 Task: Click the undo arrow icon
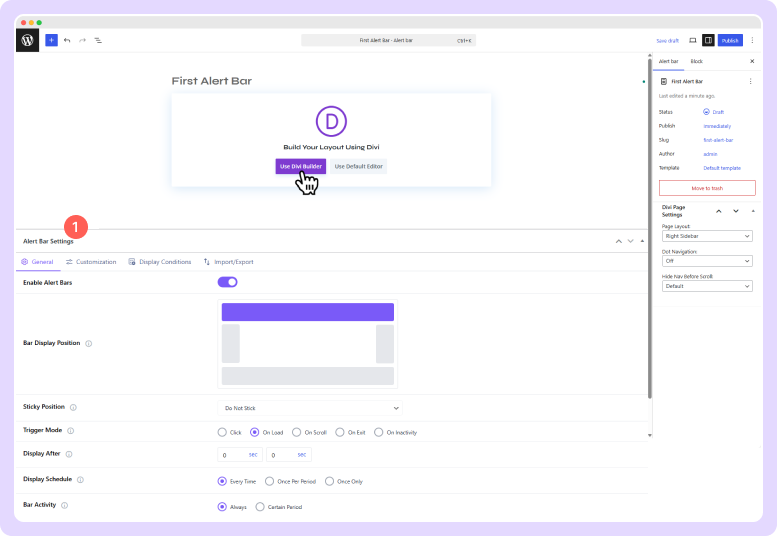[x=67, y=40]
